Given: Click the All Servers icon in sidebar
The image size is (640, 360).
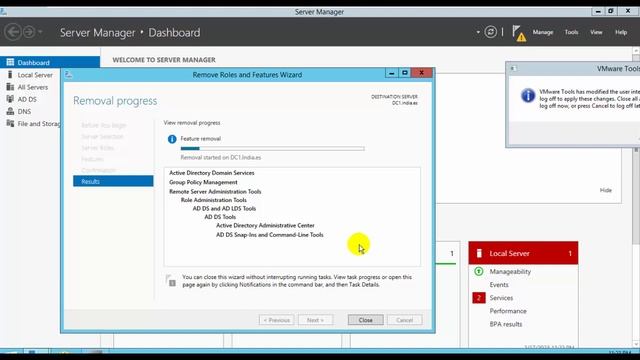Looking at the screenshot, I should [x=10, y=87].
